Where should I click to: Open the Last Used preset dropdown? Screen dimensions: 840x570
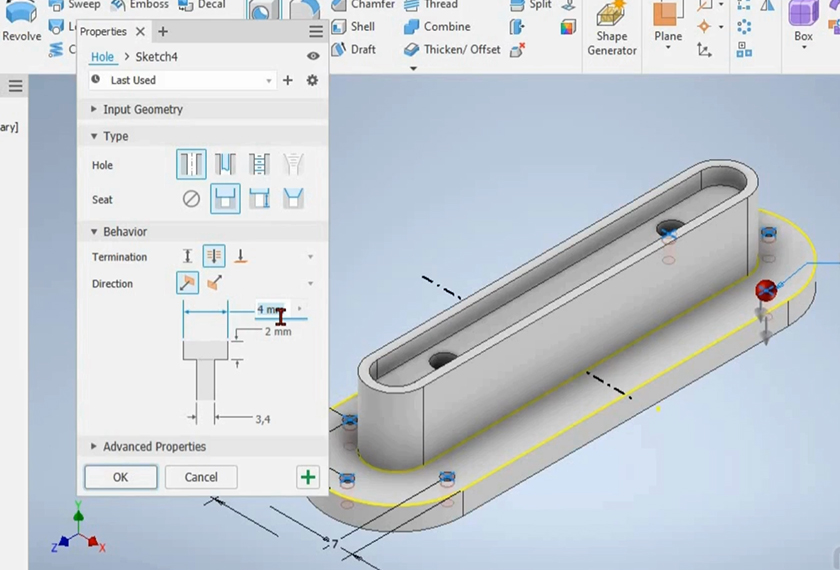click(x=182, y=80)
